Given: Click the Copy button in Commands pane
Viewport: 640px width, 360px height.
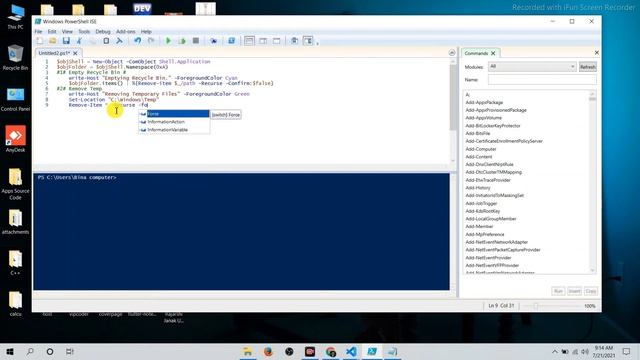Looking at the screenshot, I should tap(591, 291).
